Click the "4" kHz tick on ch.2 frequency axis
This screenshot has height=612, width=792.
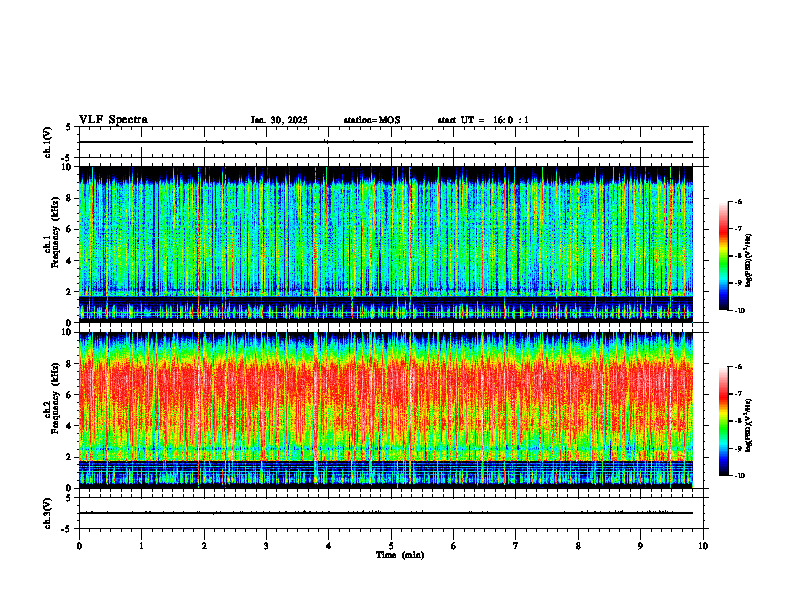(x=69, y=426)
